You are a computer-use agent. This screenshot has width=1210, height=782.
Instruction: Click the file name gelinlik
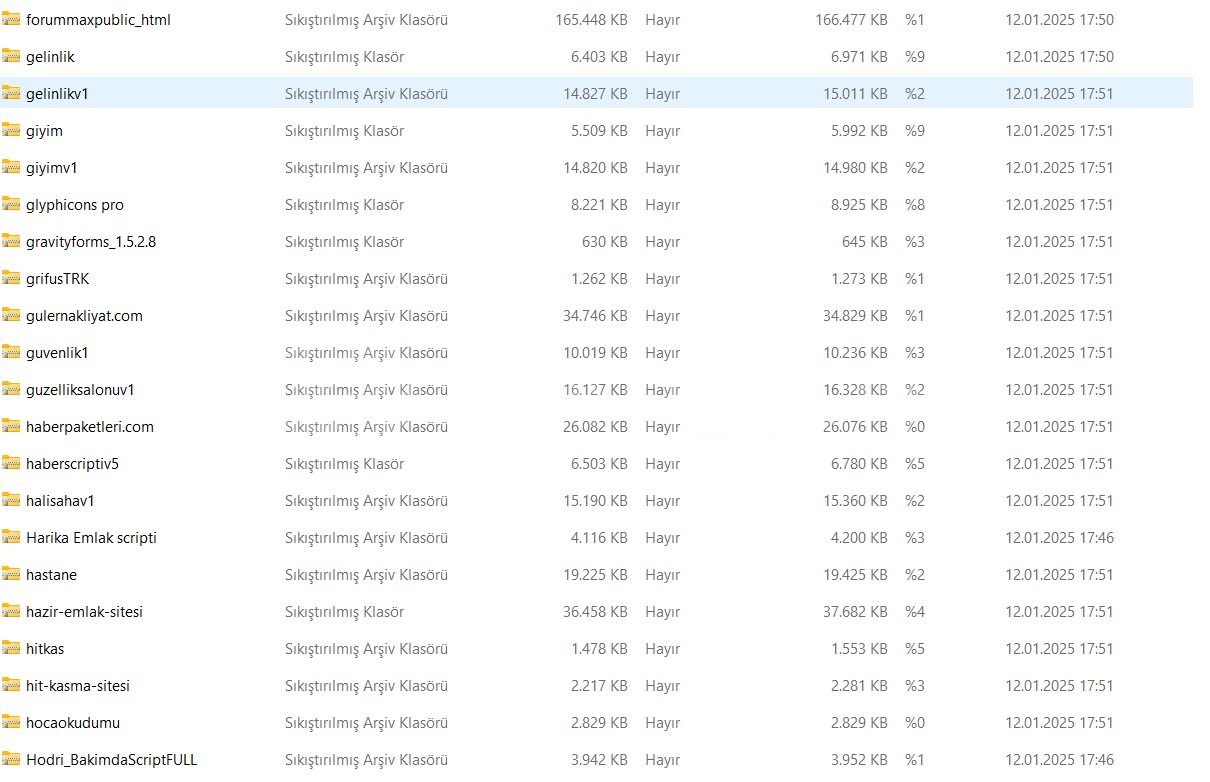point(50,57)
